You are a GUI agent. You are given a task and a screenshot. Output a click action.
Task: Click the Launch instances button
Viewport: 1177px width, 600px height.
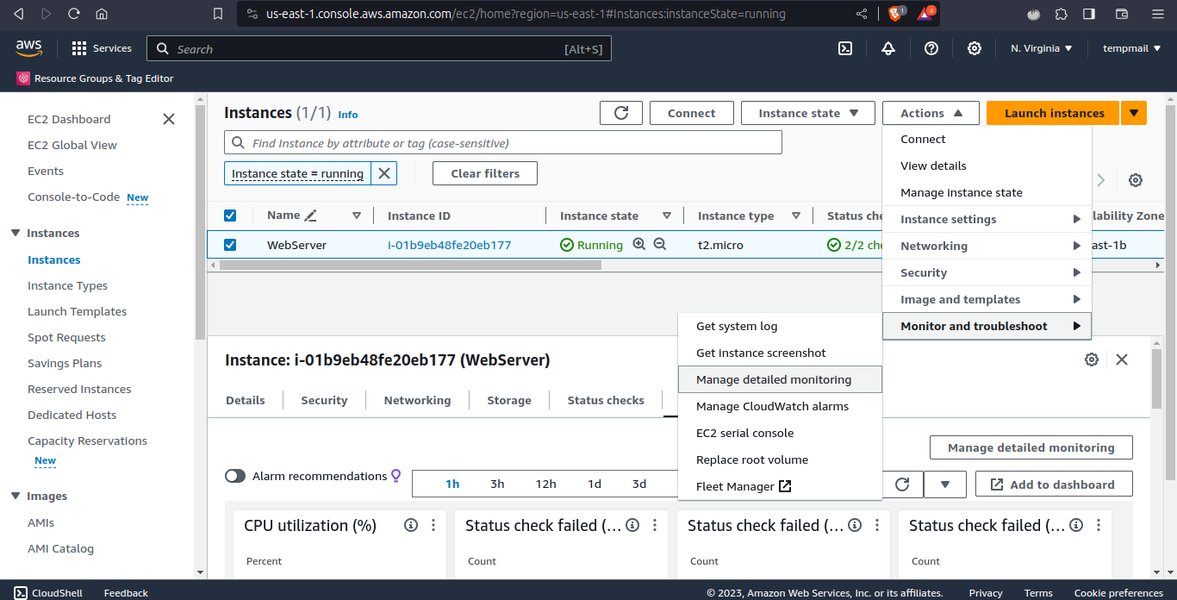1053,113
